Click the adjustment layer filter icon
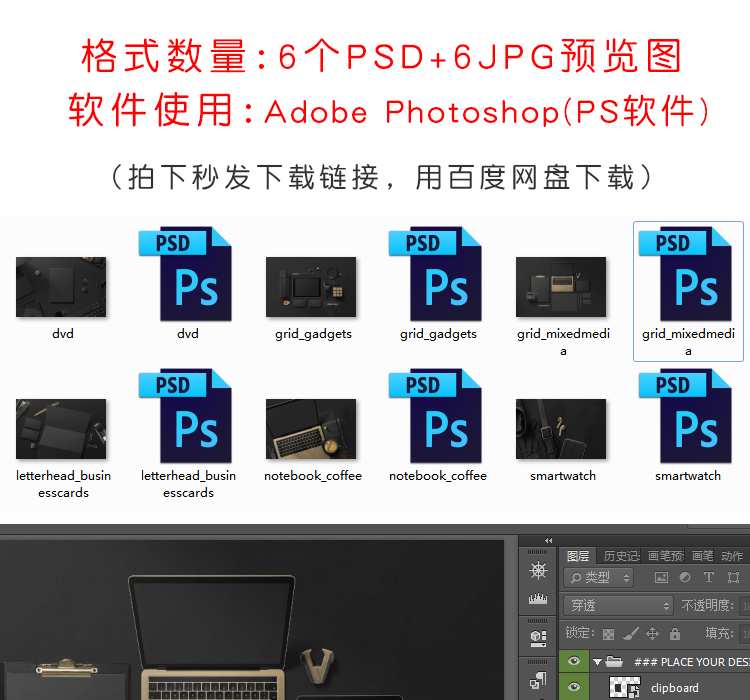This screenshot has height=700, width=750. click(685, 578)
